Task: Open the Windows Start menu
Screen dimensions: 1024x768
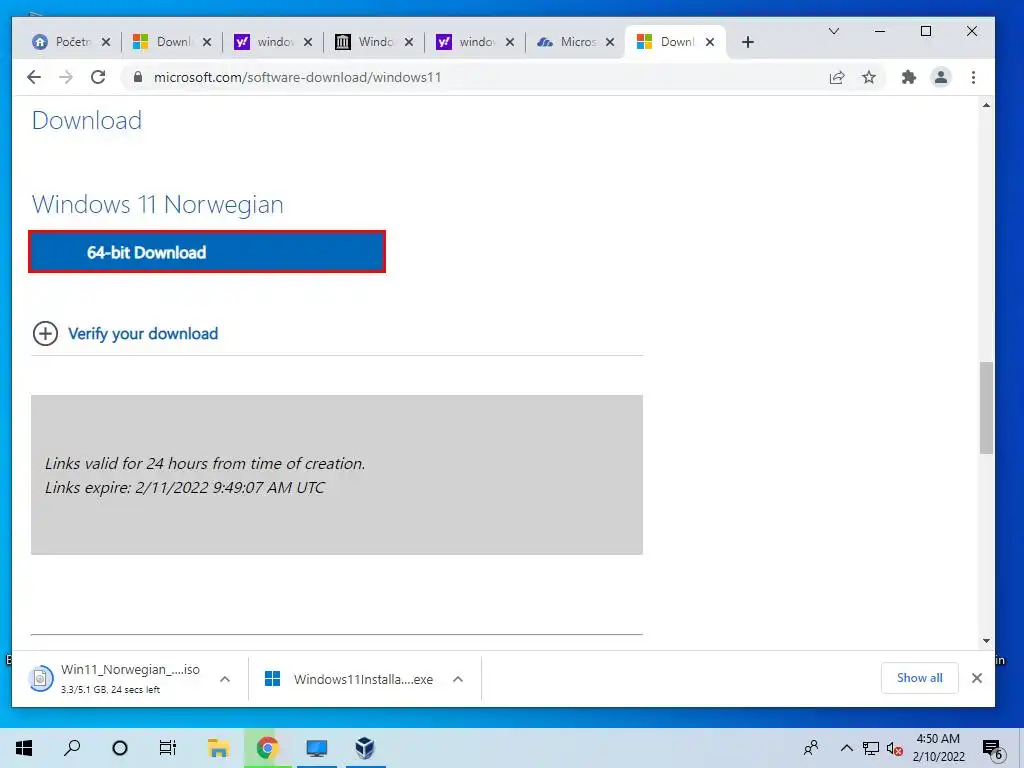Action: click(x=24, y=748)
